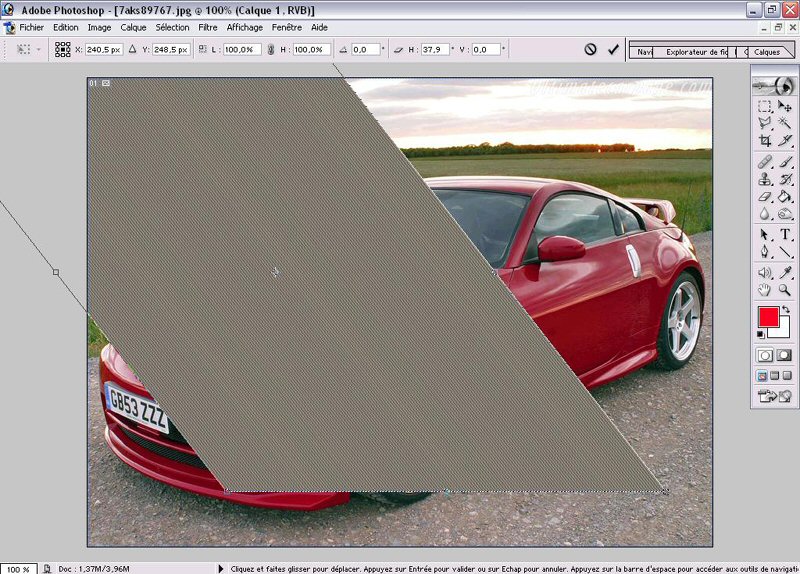Commit the transform with the checkmark button
The image size is (800, 574).
(x=613, y=49)
